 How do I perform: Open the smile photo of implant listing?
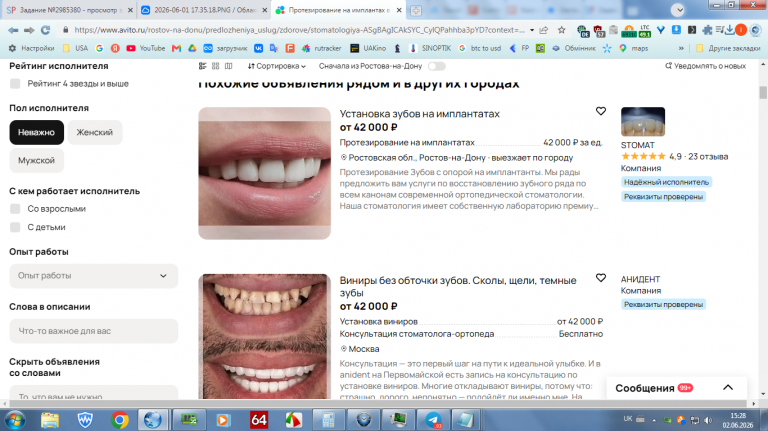(x=264, y=173)
